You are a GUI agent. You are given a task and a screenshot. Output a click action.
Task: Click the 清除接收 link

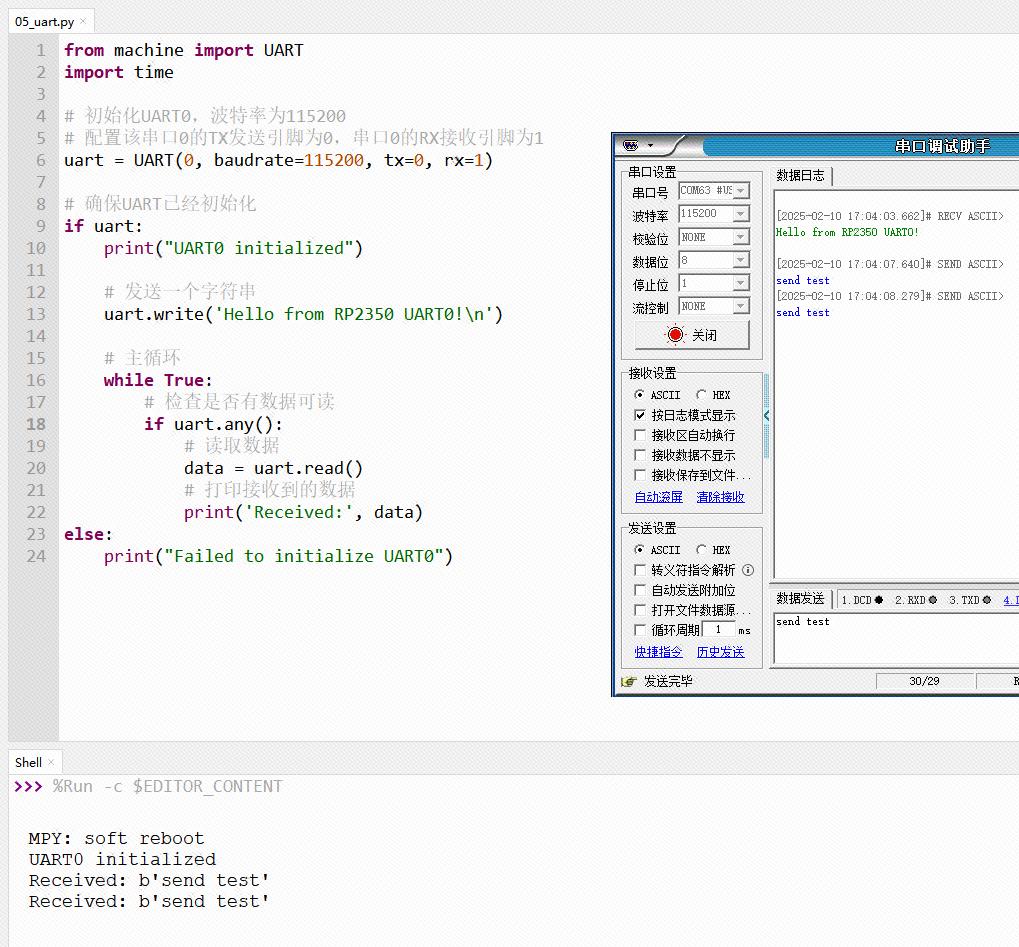720,497
